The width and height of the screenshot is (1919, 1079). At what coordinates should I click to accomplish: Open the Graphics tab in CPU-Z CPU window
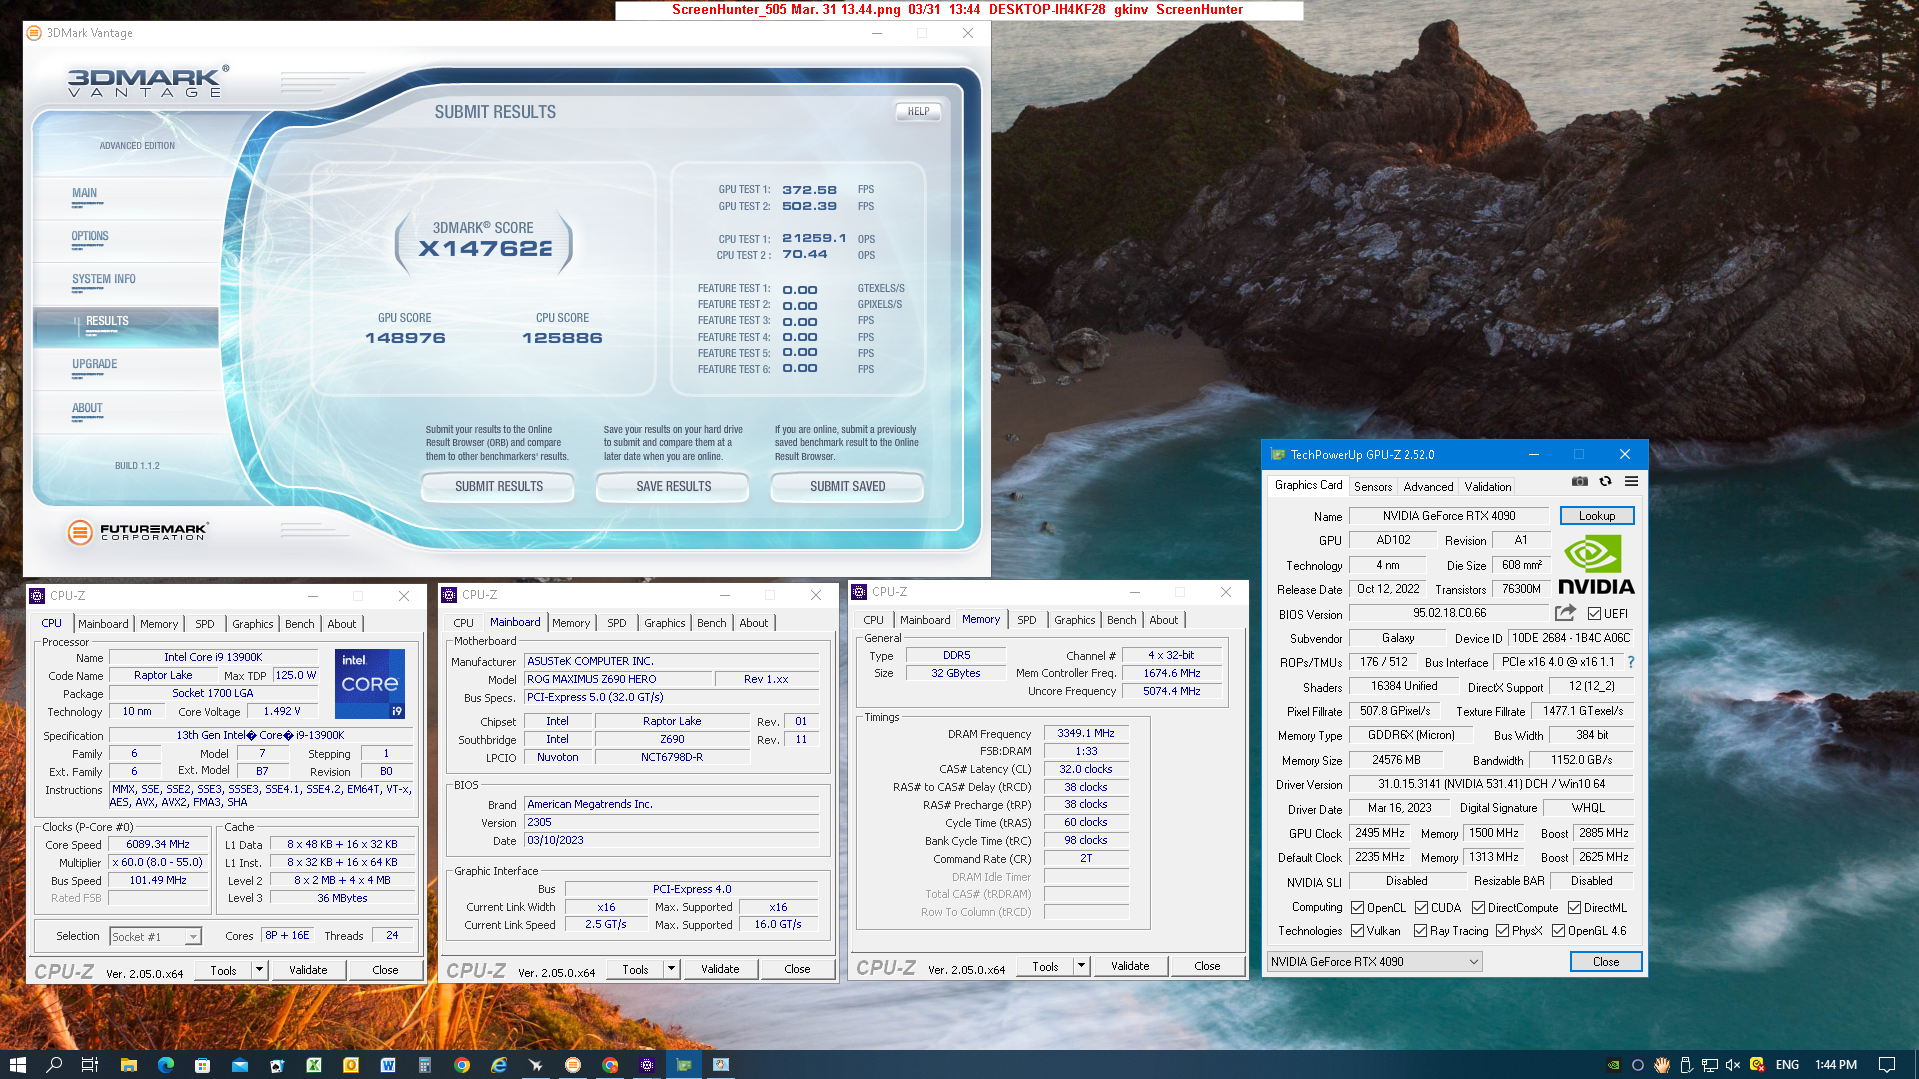click(x=252, y=624)
